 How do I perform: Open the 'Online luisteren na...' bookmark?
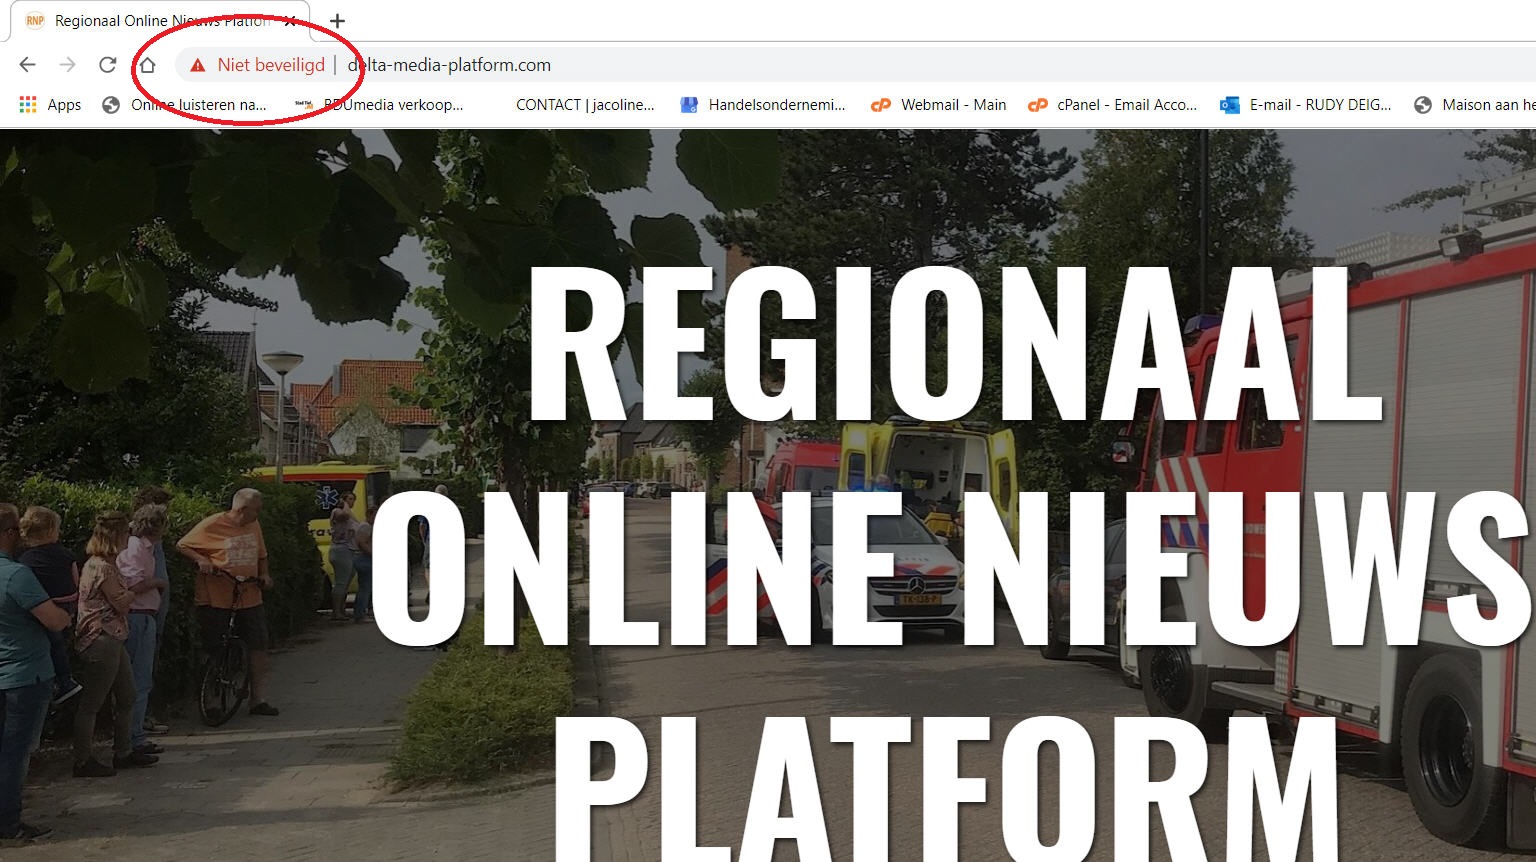coord(185,105)
